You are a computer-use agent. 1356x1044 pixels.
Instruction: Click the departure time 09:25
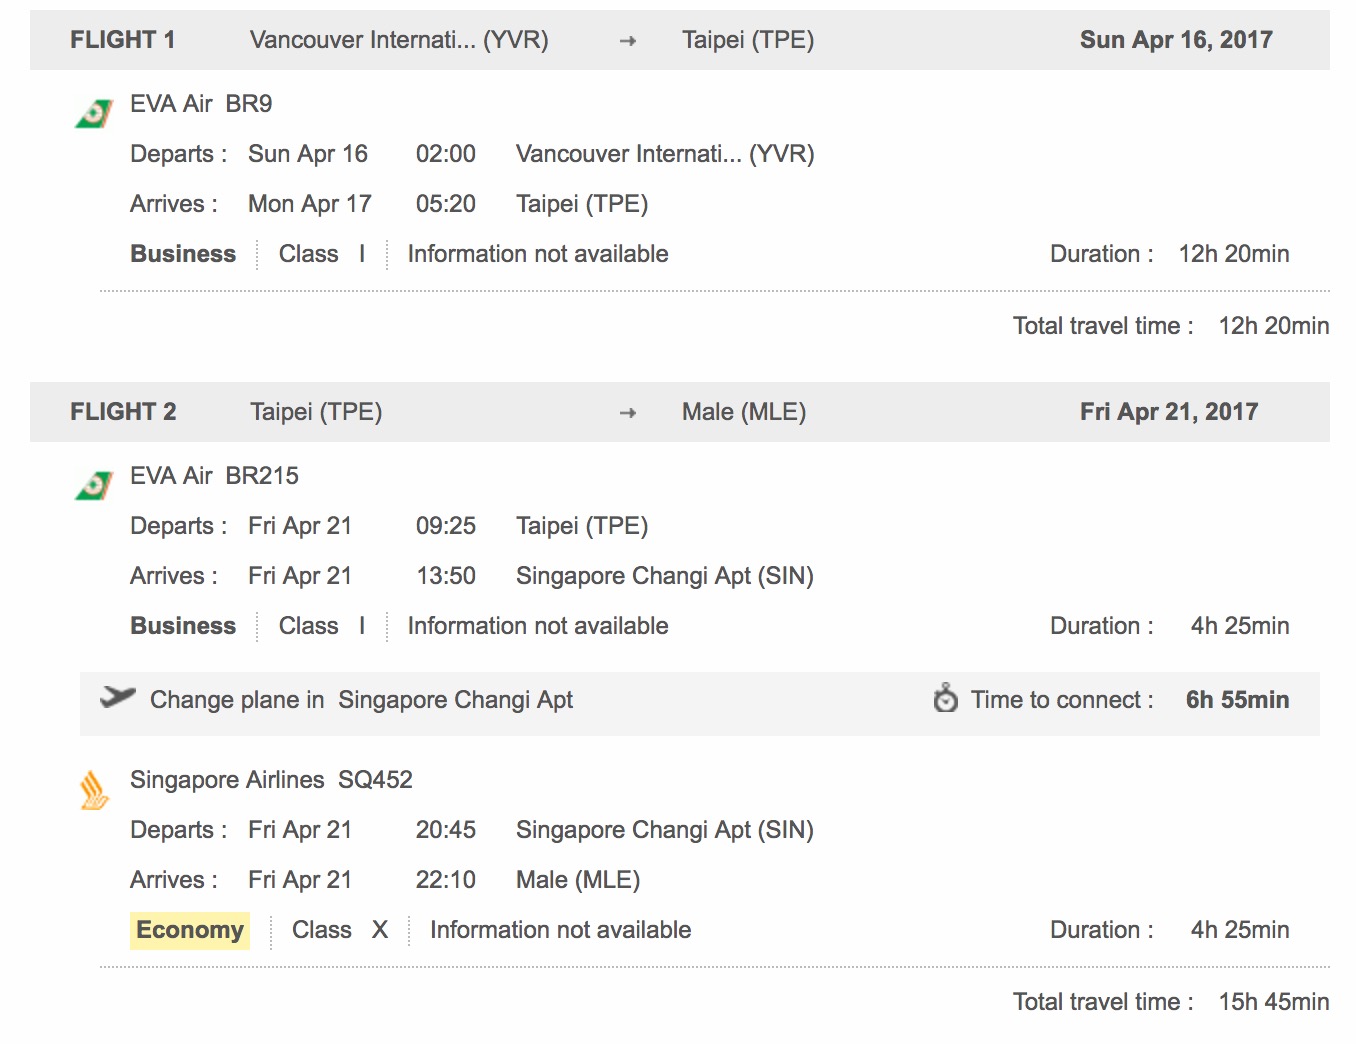pos(446,526)
